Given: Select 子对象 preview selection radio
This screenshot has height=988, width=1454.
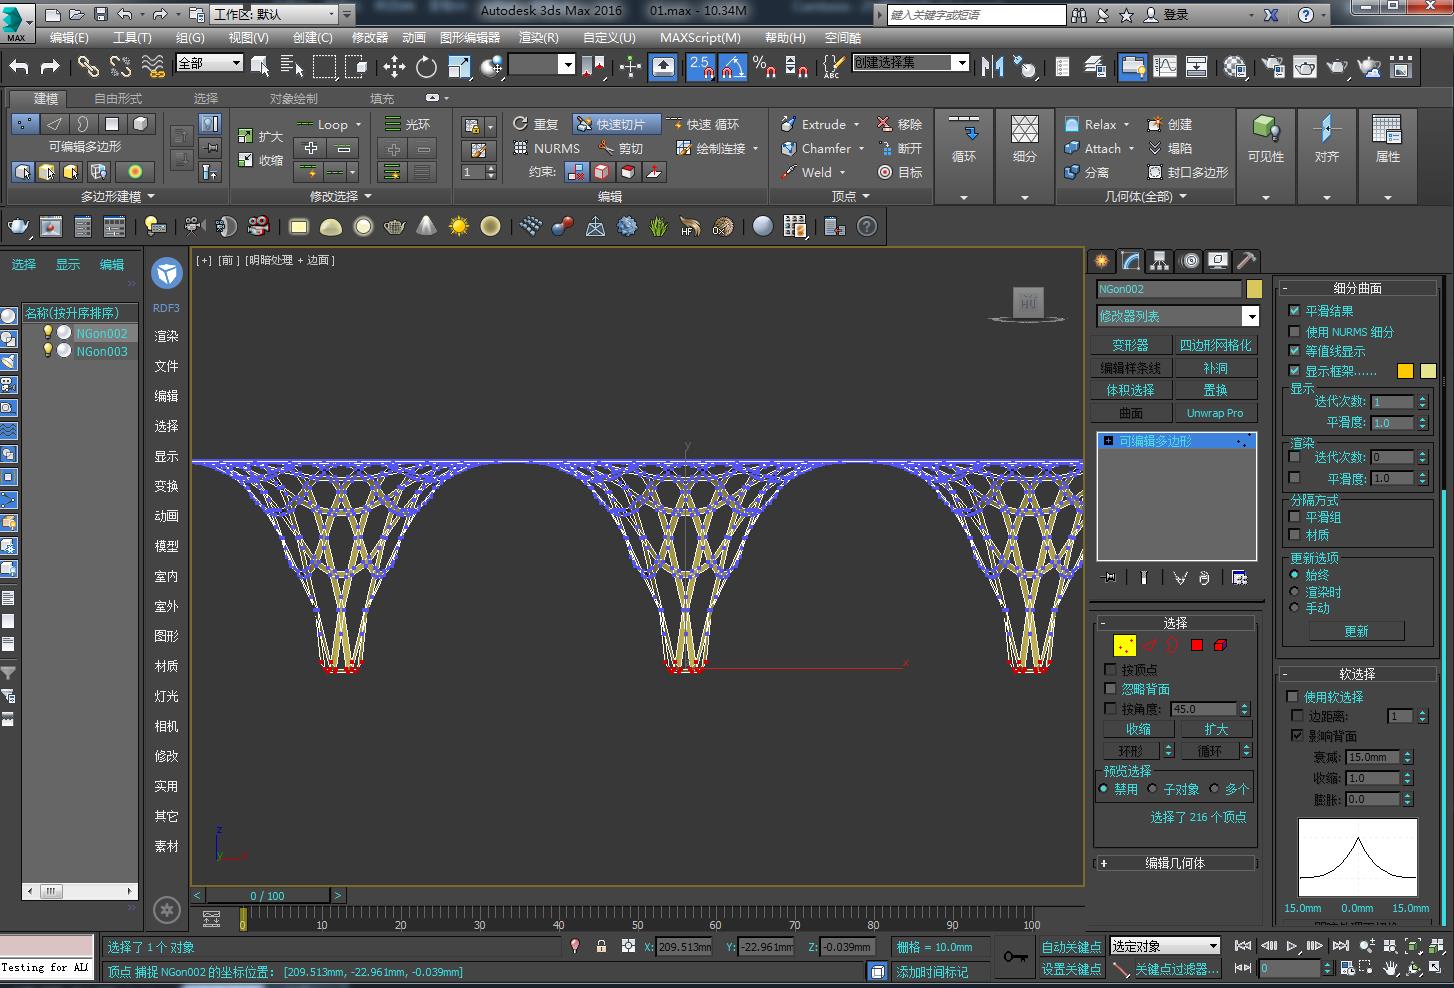Looking at the screenshot, I should [x=1153, y=789].
